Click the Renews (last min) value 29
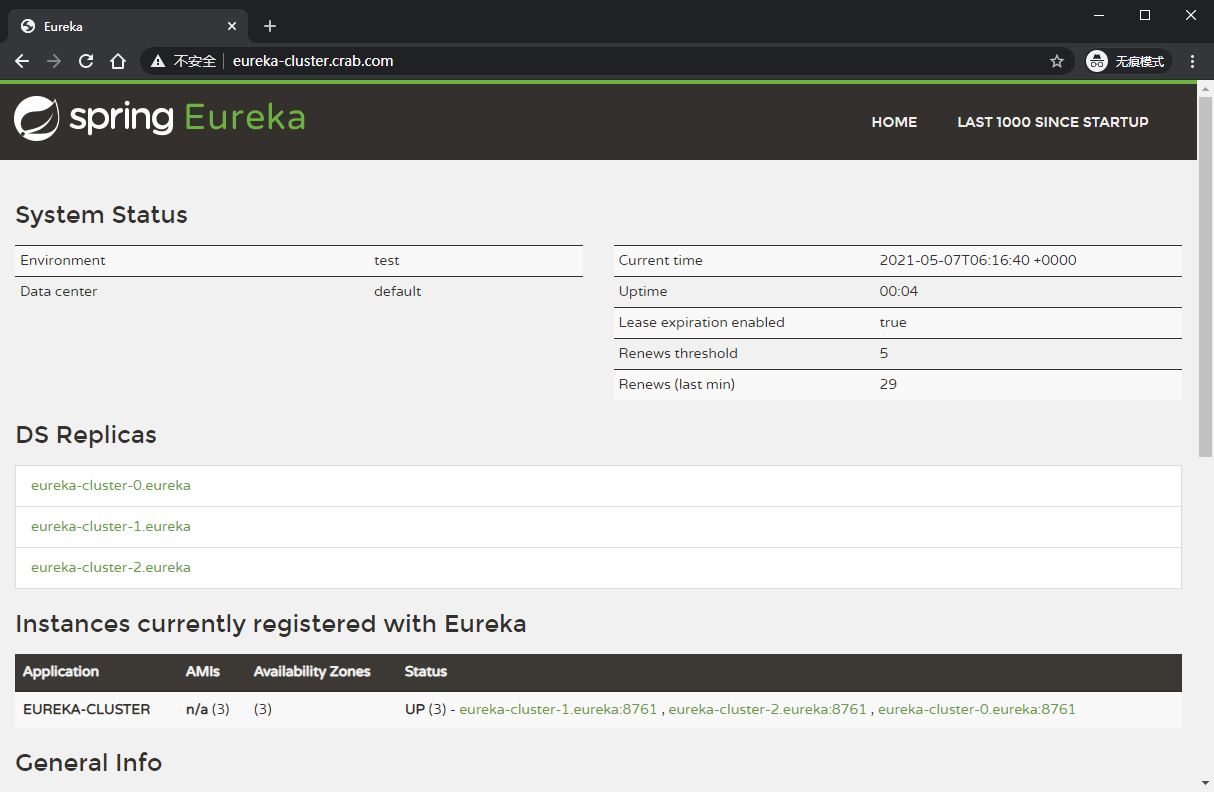Viewport: 1214px width, 792px height. 888,384
